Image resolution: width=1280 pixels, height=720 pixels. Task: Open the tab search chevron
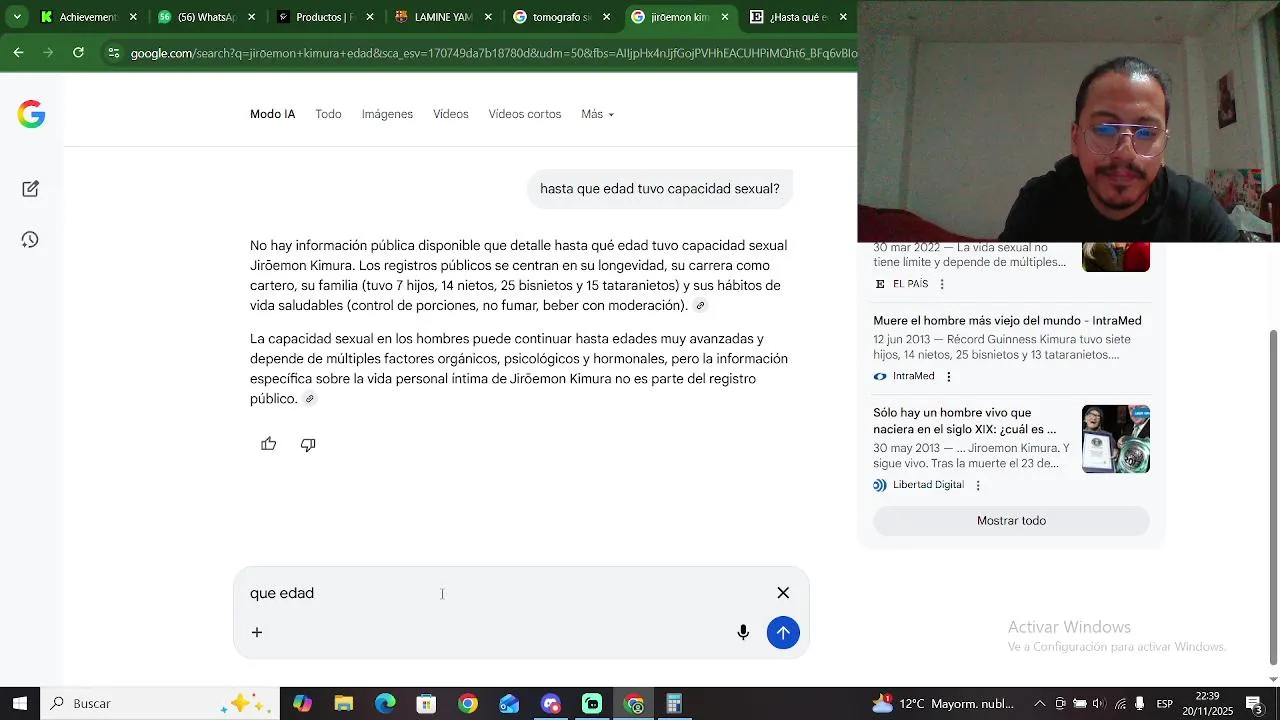click(17, 16)
